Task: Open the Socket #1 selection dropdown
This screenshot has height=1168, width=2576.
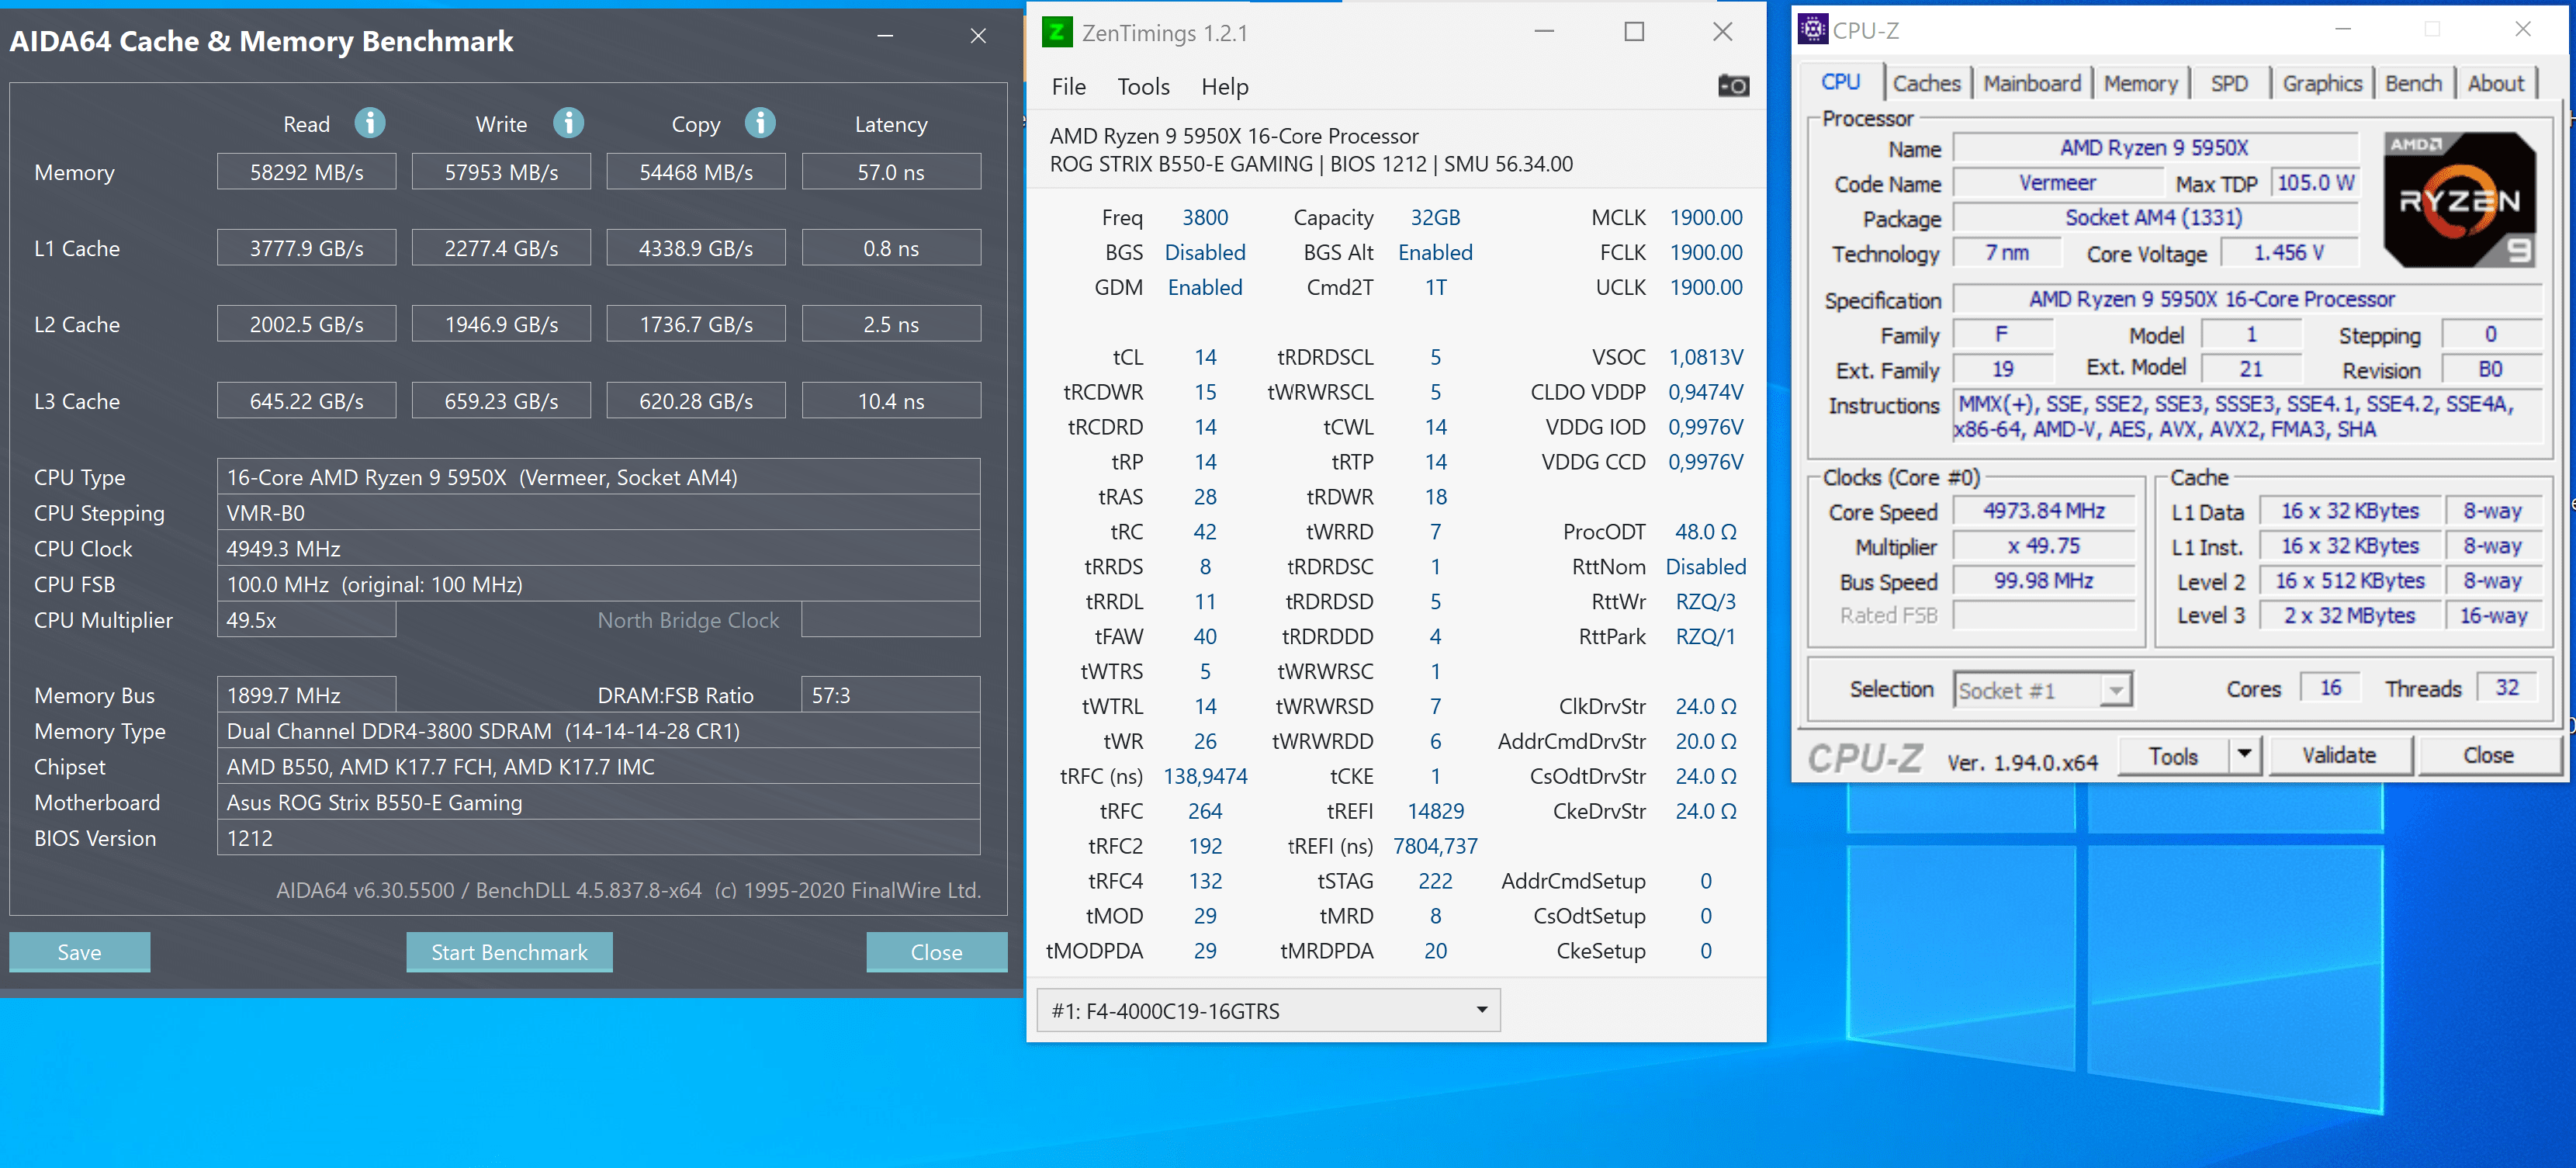Action: tap(2042, 690)
